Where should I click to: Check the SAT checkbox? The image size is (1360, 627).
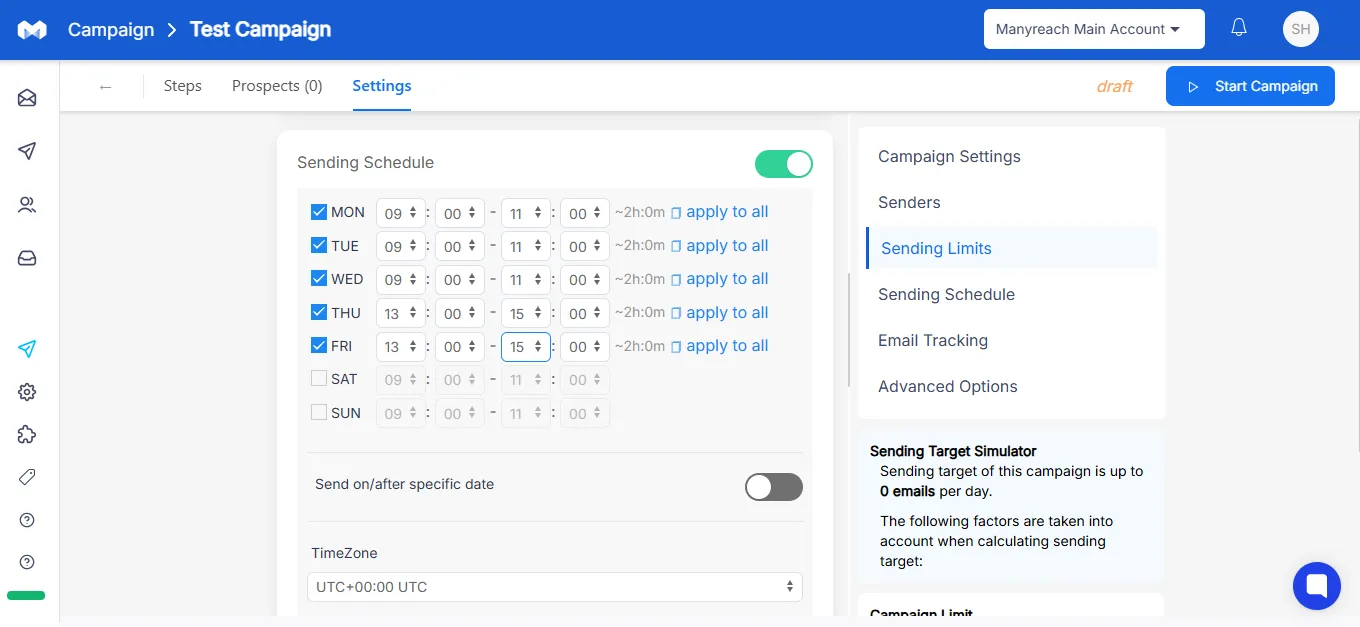[x=319, y=378]
